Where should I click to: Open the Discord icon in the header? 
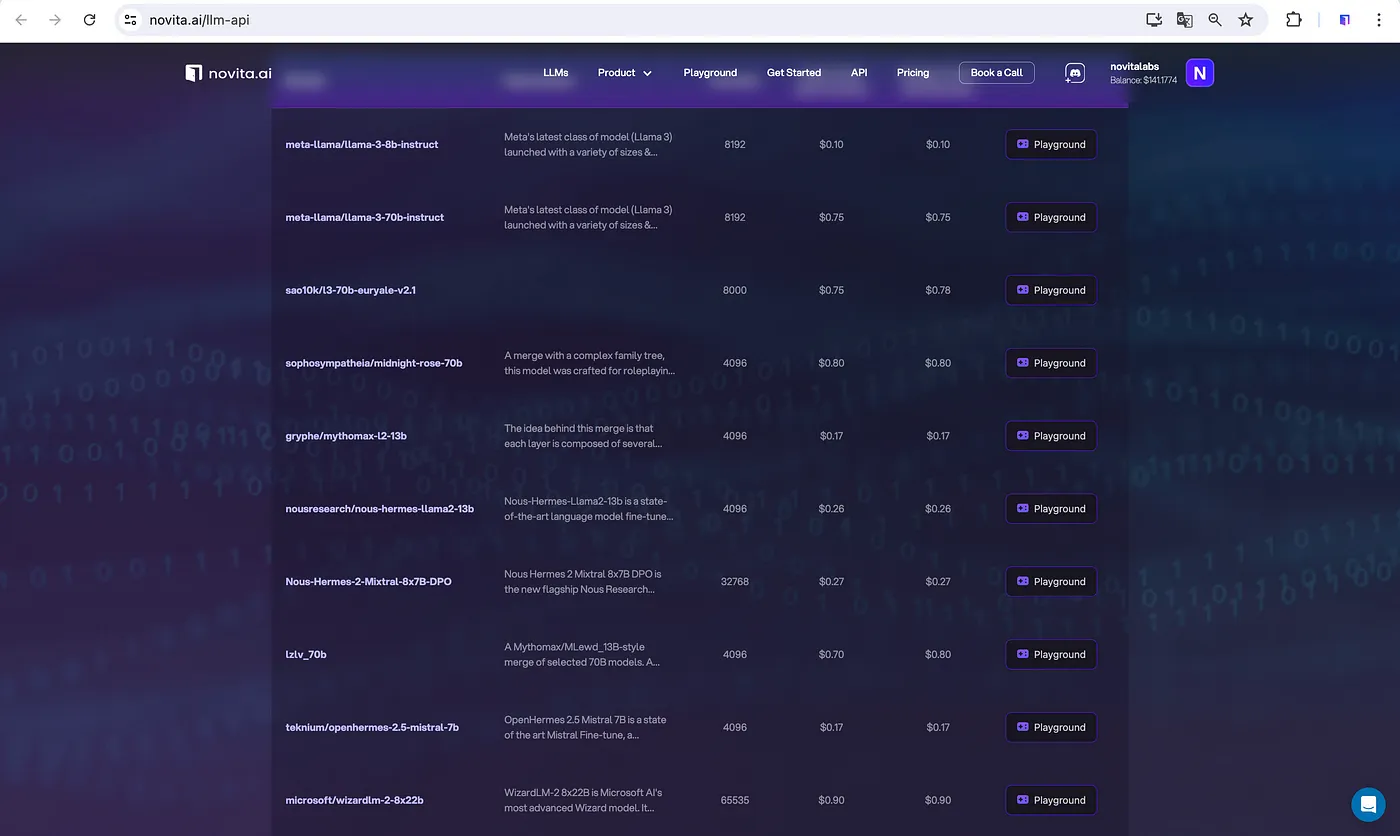(x=1075, y=73)
